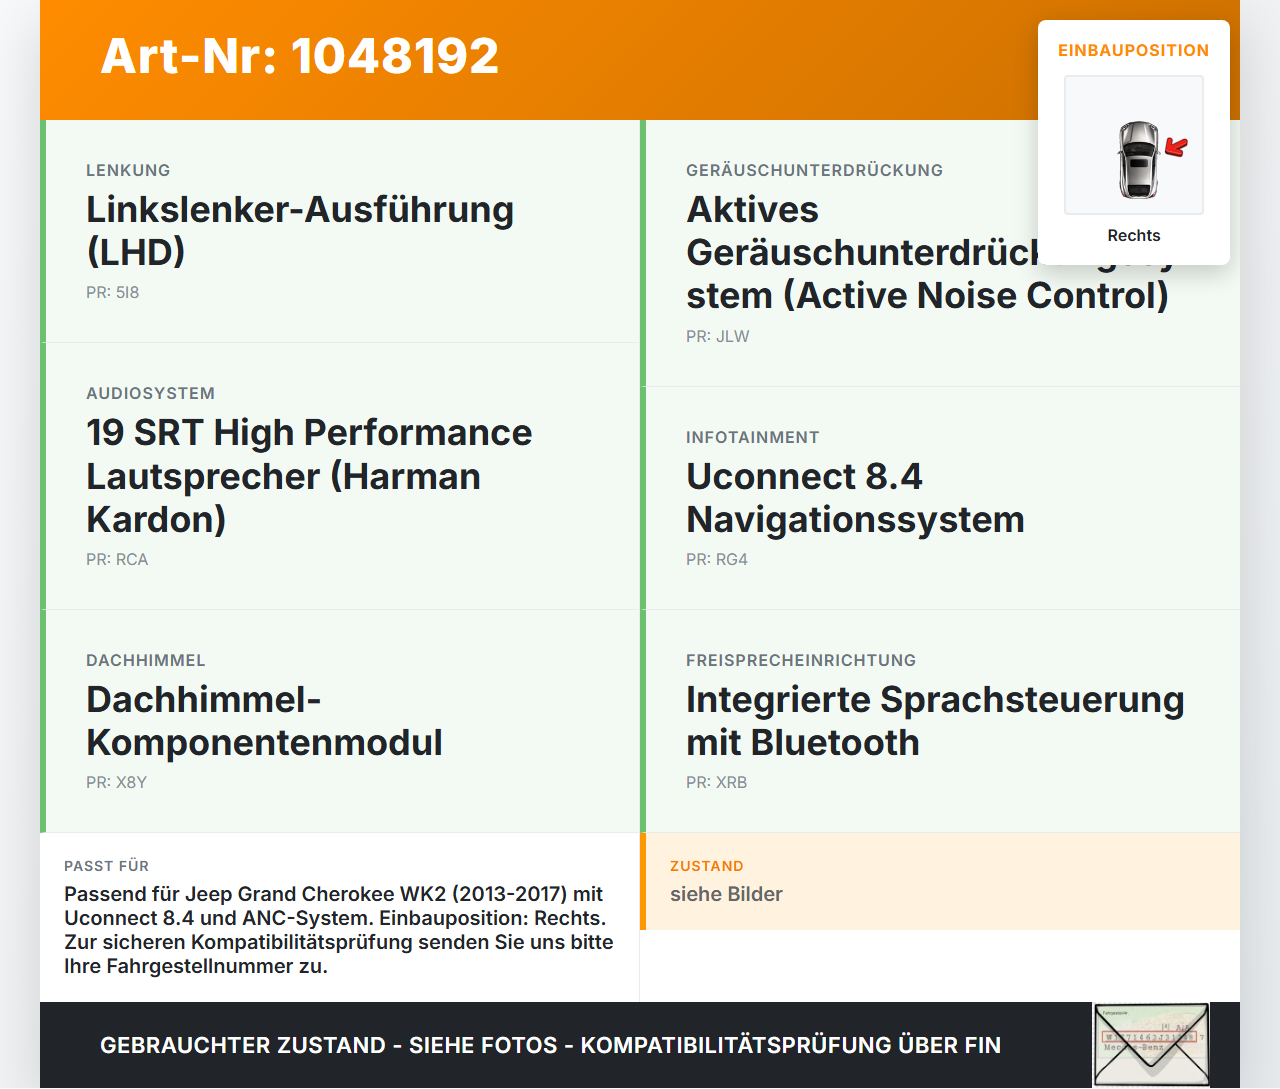Click the PR: X8Y code
Image resolution: width=1280 pixels, height=1089 pixels.
tap(116, 783)
